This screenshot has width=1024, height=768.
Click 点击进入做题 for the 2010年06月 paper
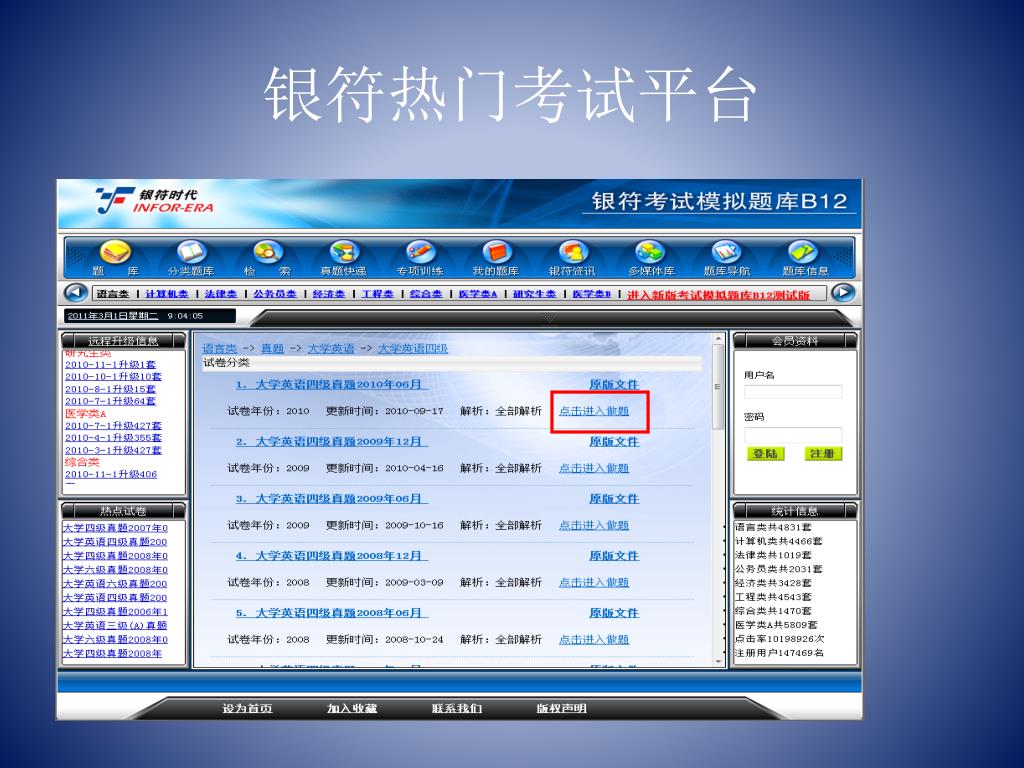tap(594, 411)
